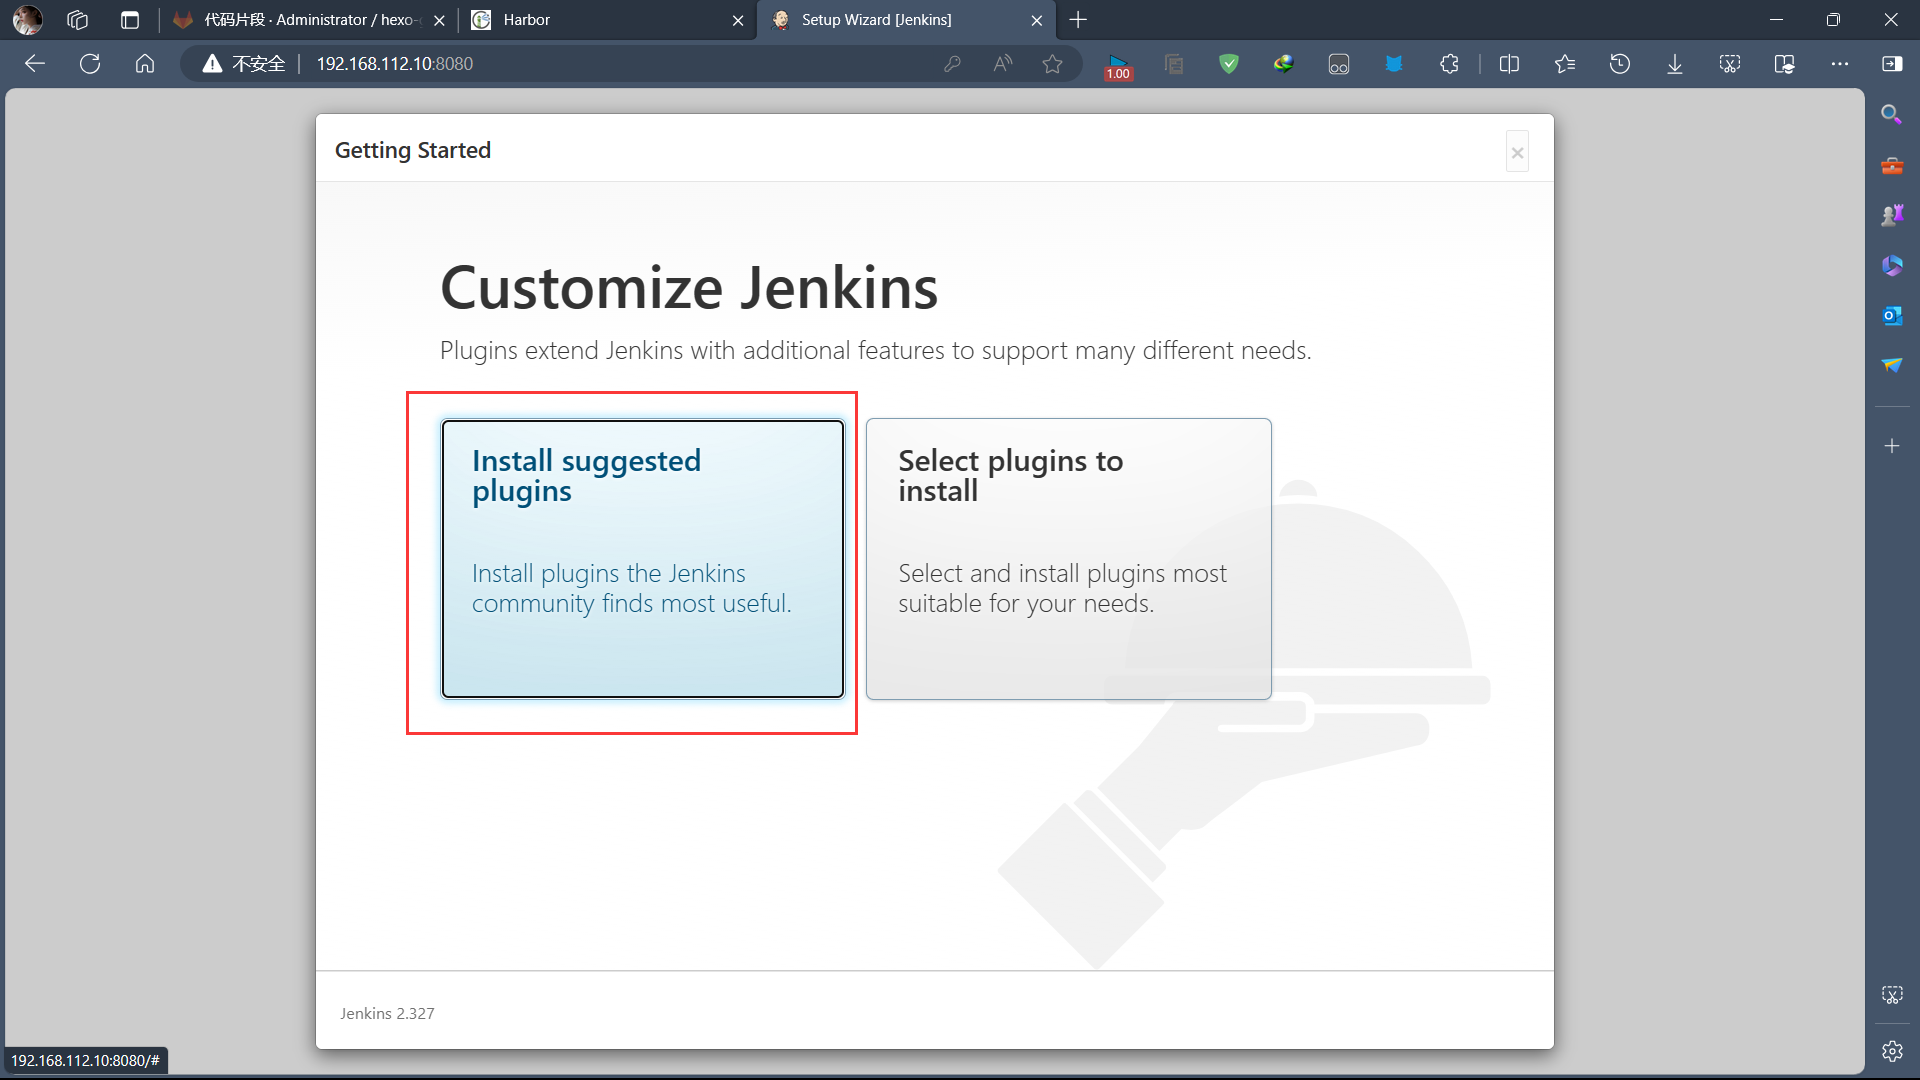This screenshot has width=1920, height=1080.
Task: Open the IDM-style colorful globe extension
Action: [1284, 64]
